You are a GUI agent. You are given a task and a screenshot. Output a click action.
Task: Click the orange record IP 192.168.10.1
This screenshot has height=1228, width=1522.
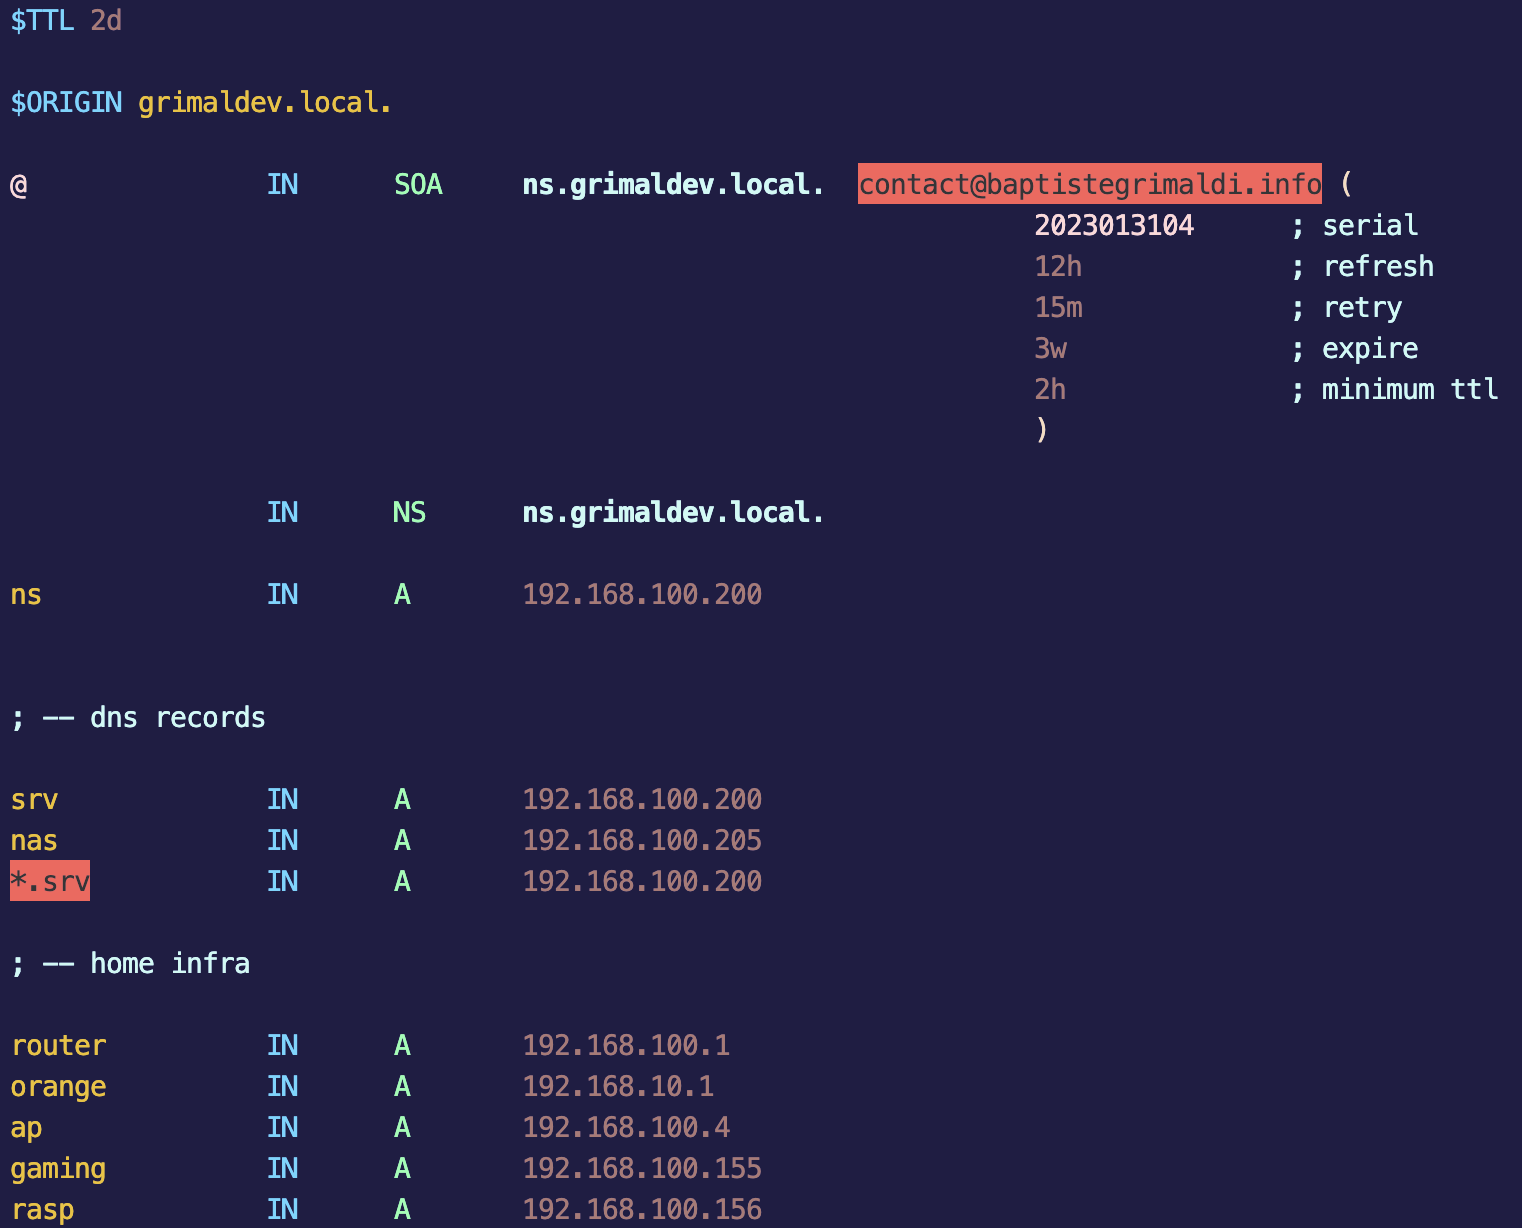[617, 1086]
